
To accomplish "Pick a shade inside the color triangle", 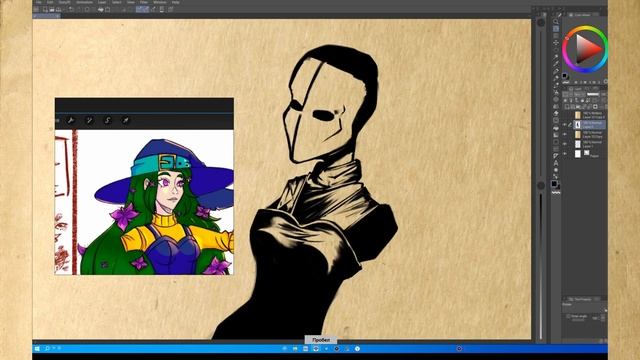I will [586, 49].
